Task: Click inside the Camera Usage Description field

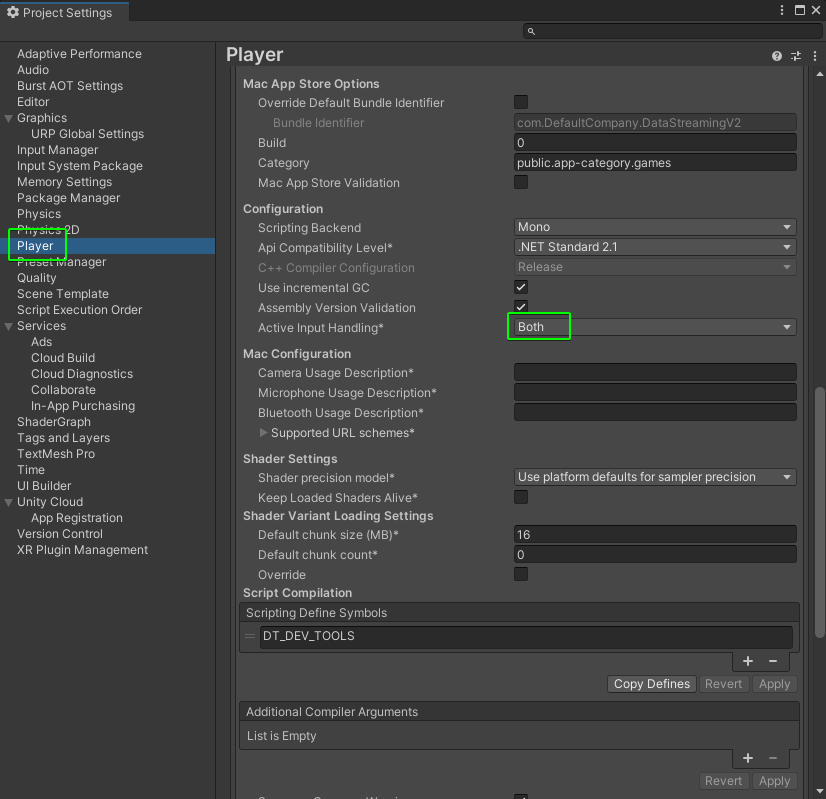Action: click(x=655, y=373)
